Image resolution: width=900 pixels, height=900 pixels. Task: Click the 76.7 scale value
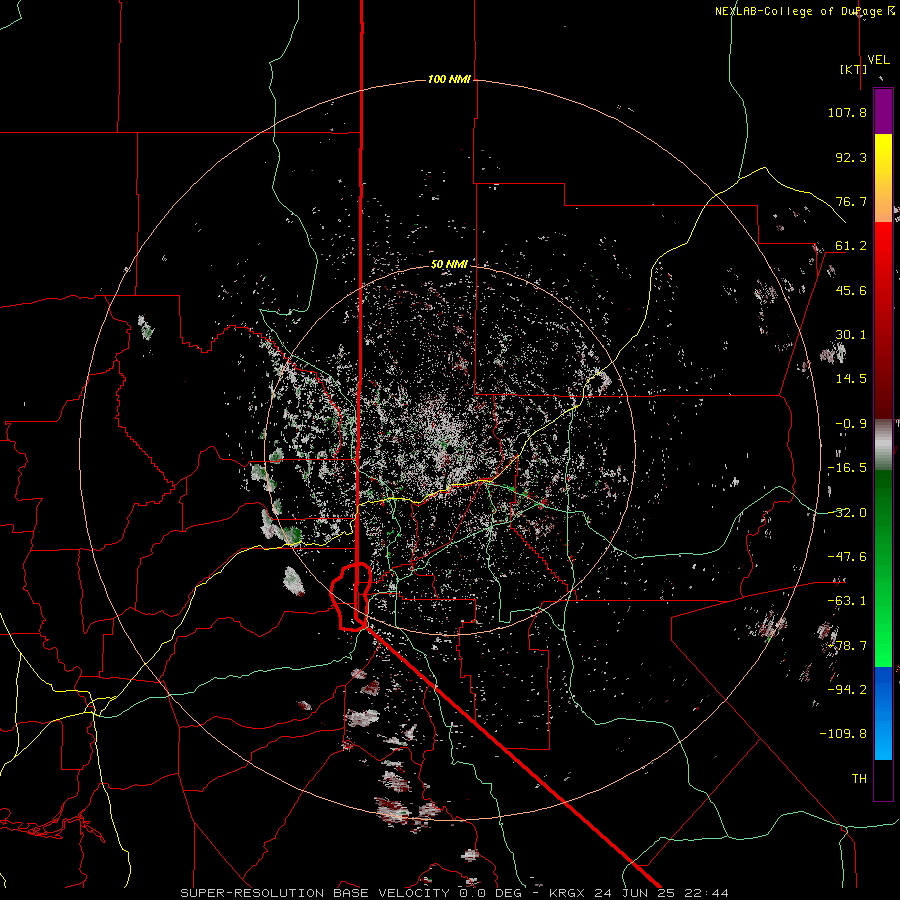click(851, 201)
